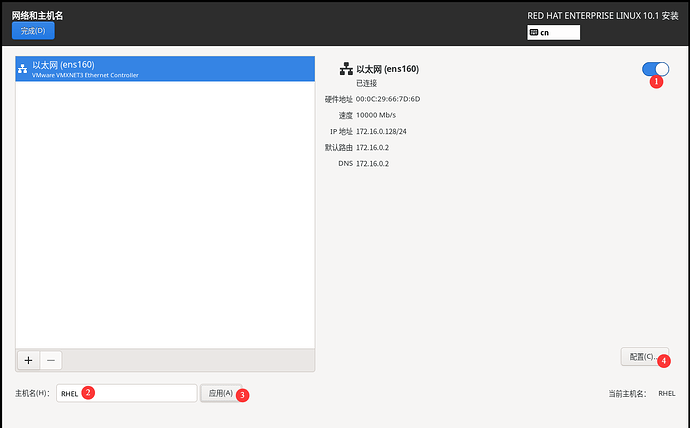Click the 默认路由 172.16.0.2 value
690x428 pixels.
click(x=372, y=147)
